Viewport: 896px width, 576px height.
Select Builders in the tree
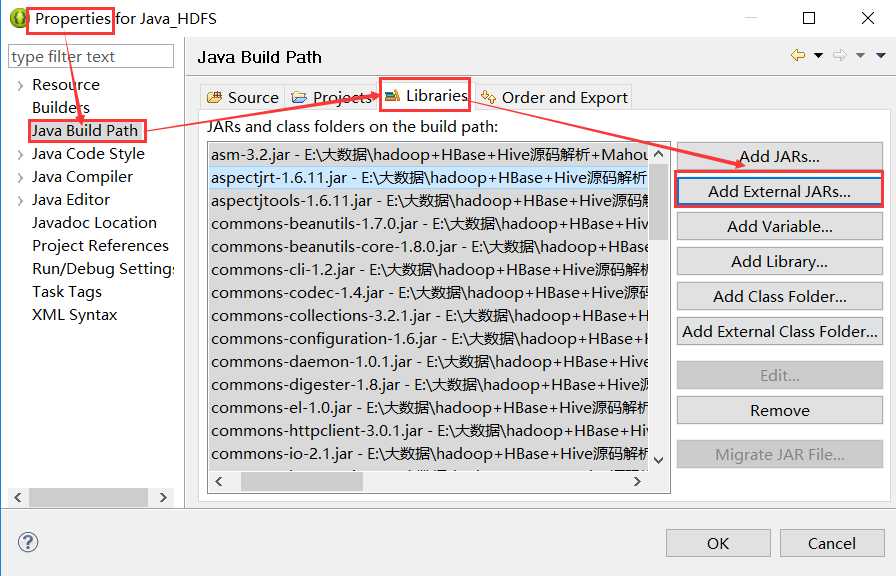61,107
